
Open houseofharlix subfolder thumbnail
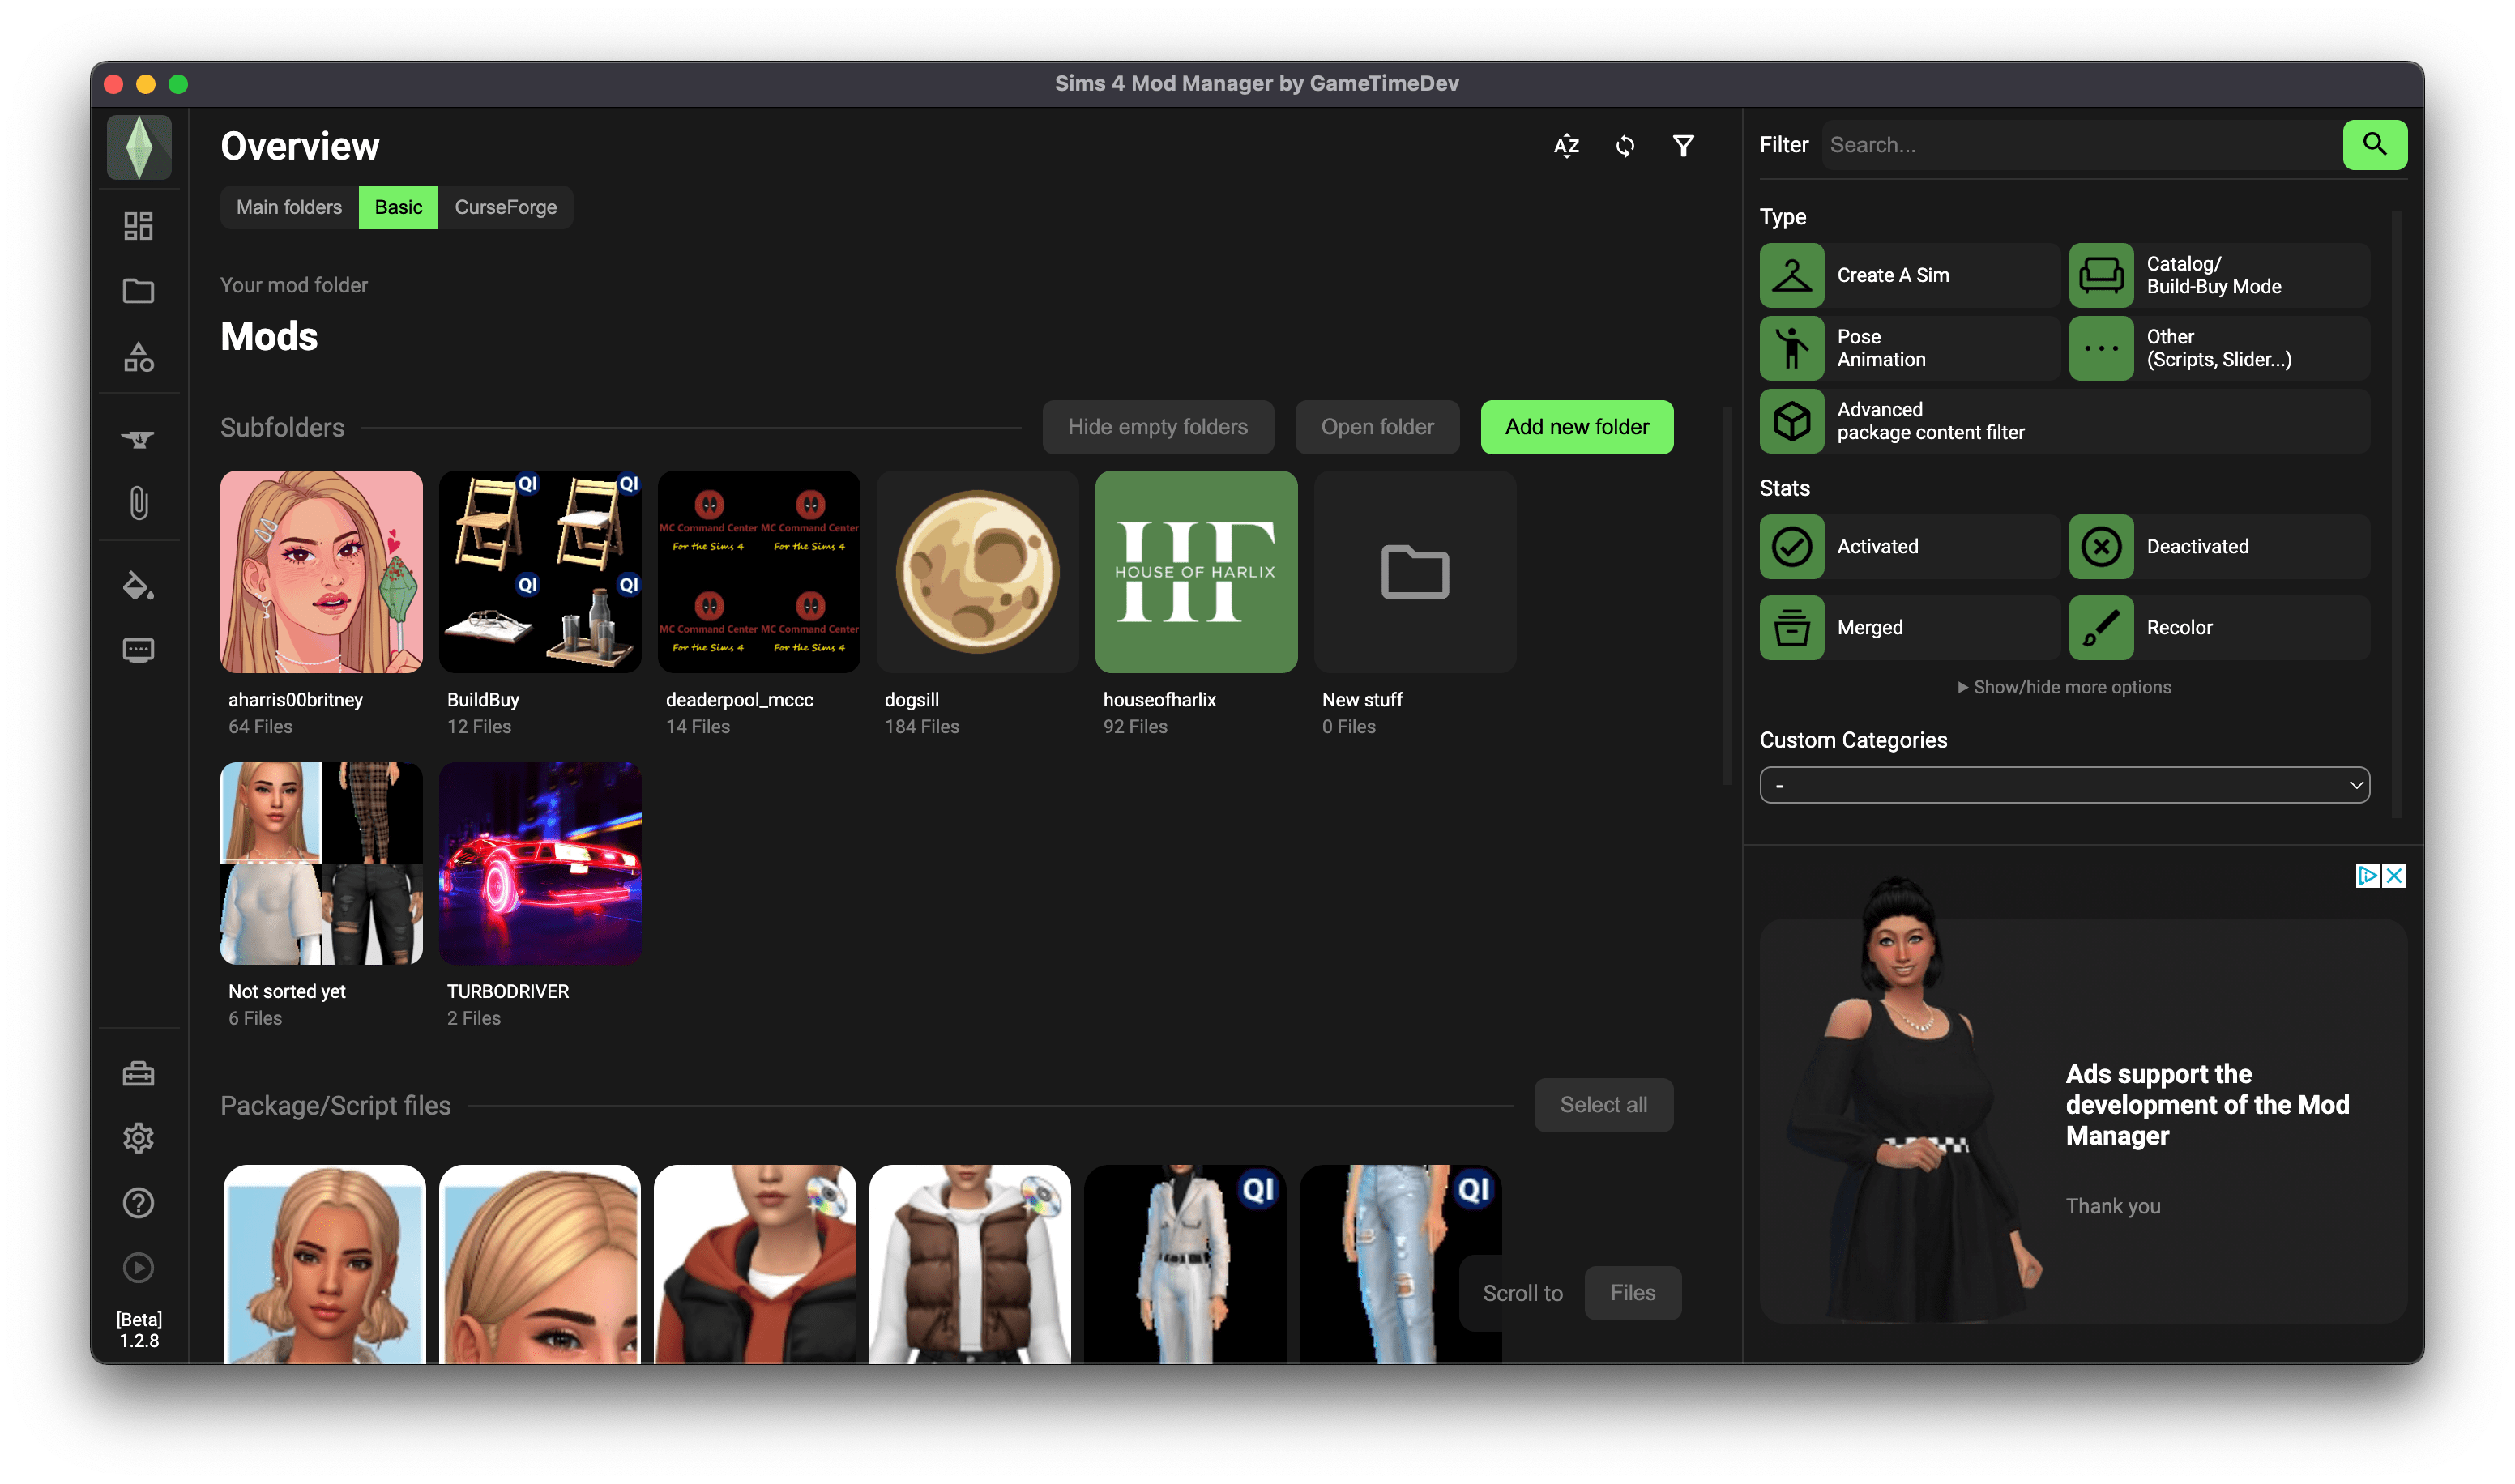pyautogui.click(x=1196, y=572)
